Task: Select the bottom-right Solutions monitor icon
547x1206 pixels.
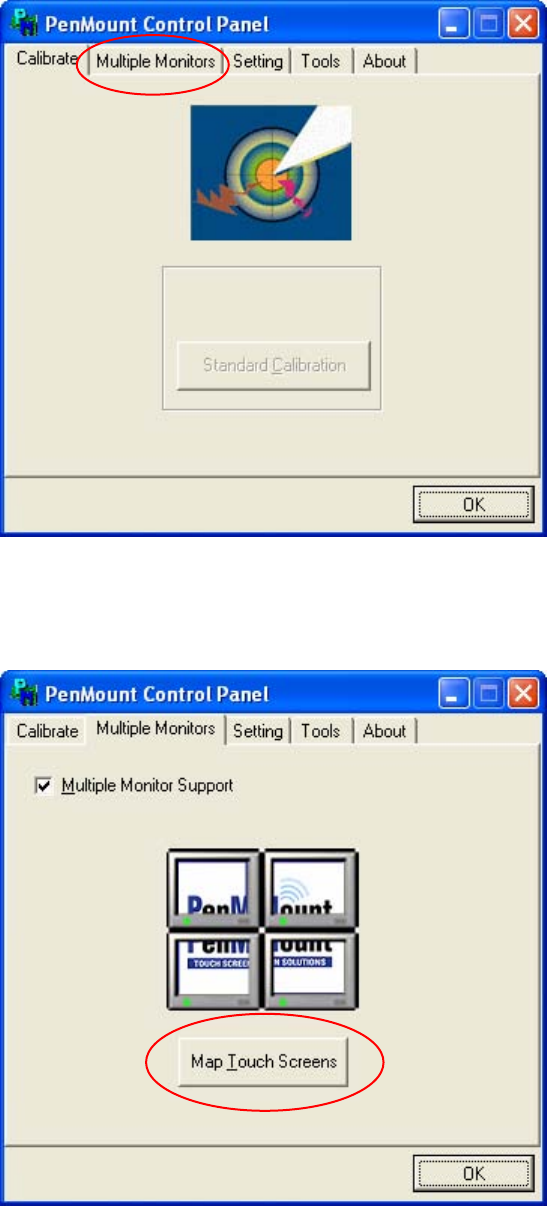Action: (310, 969)
